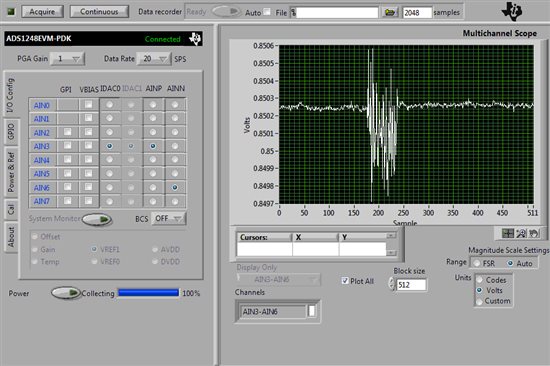Open the PGA Gain dropdown
This screenshot has height=366, width=550.
point(68,59)
